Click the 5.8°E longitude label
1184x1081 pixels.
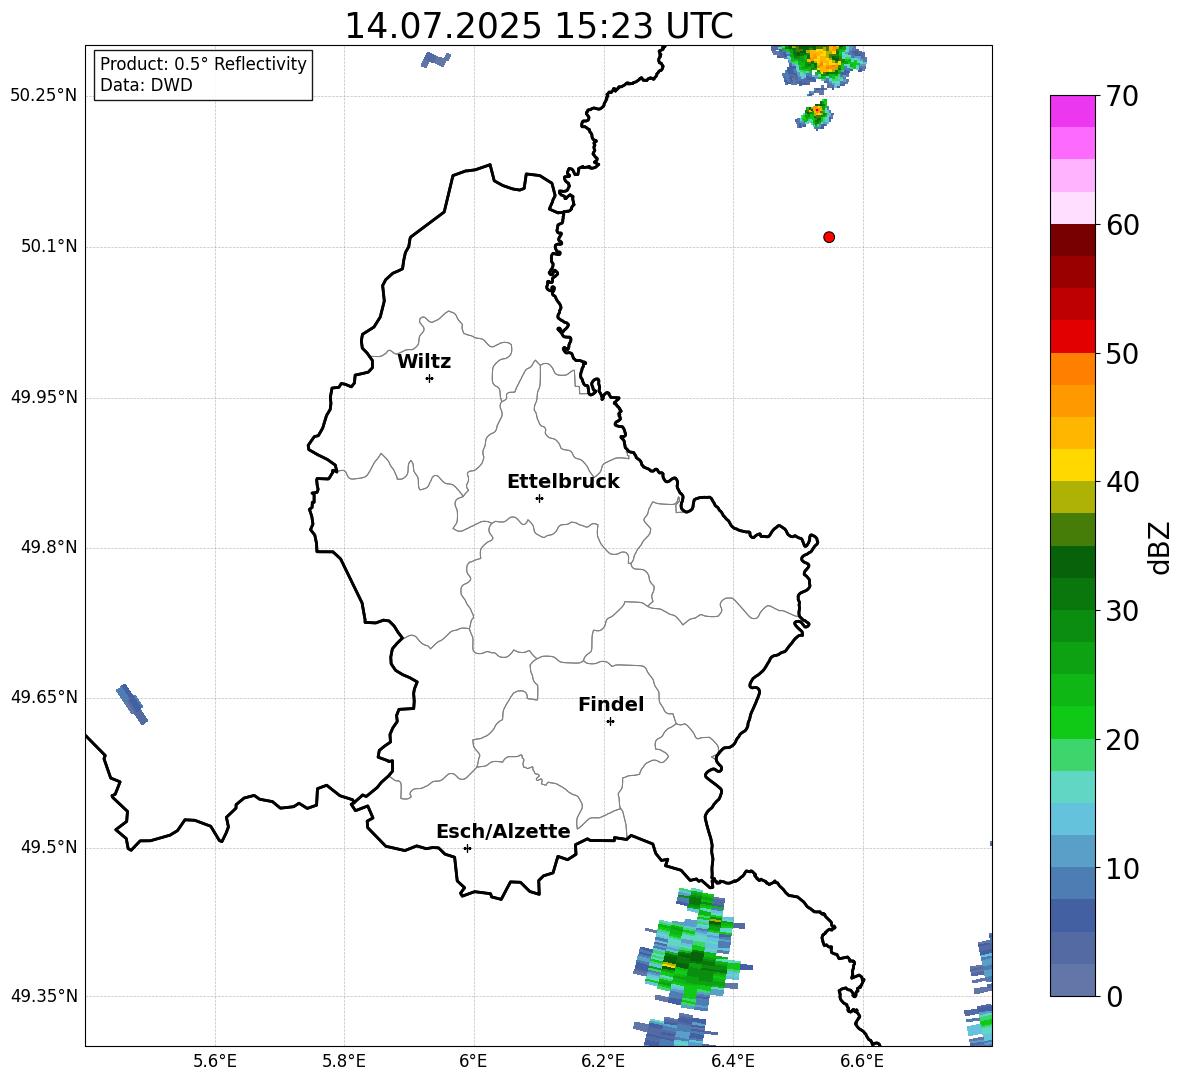pos(344,1061)
